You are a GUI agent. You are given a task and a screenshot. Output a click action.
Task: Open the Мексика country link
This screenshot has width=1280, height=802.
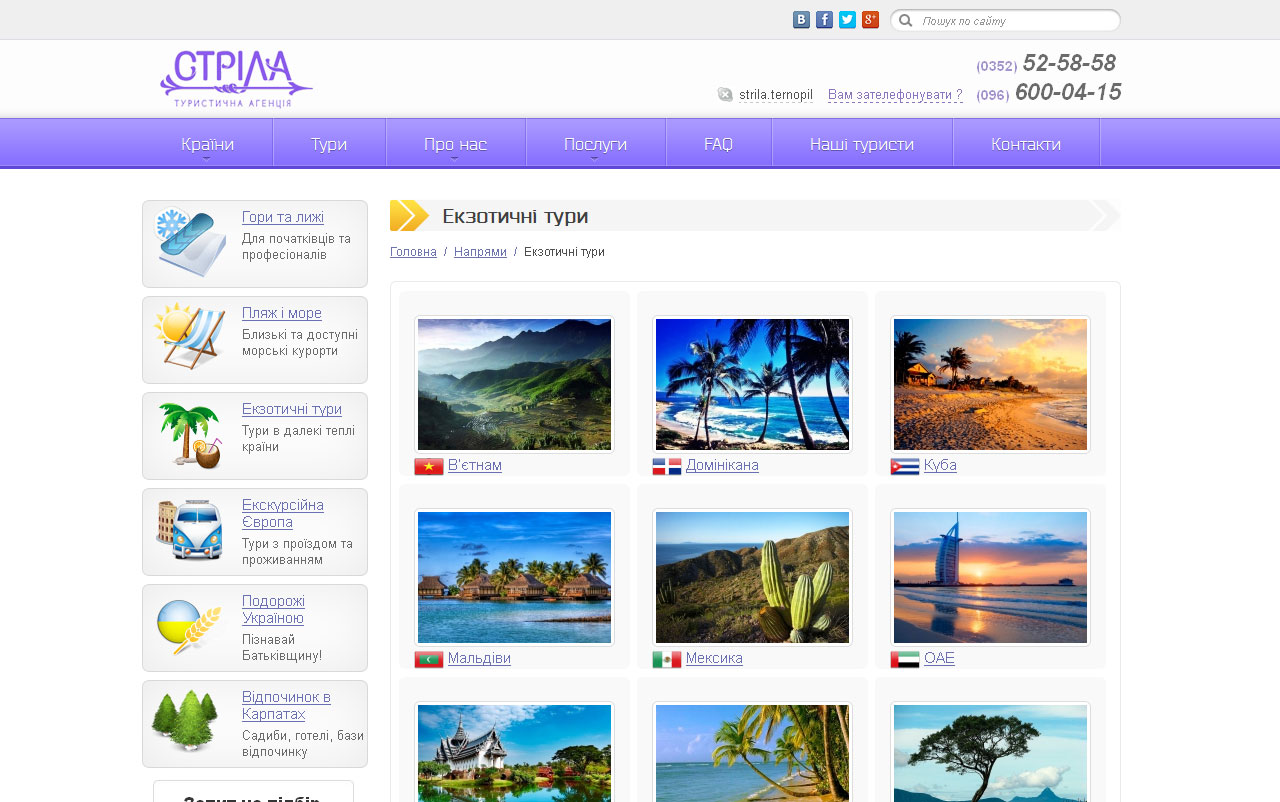pos(714,658)
